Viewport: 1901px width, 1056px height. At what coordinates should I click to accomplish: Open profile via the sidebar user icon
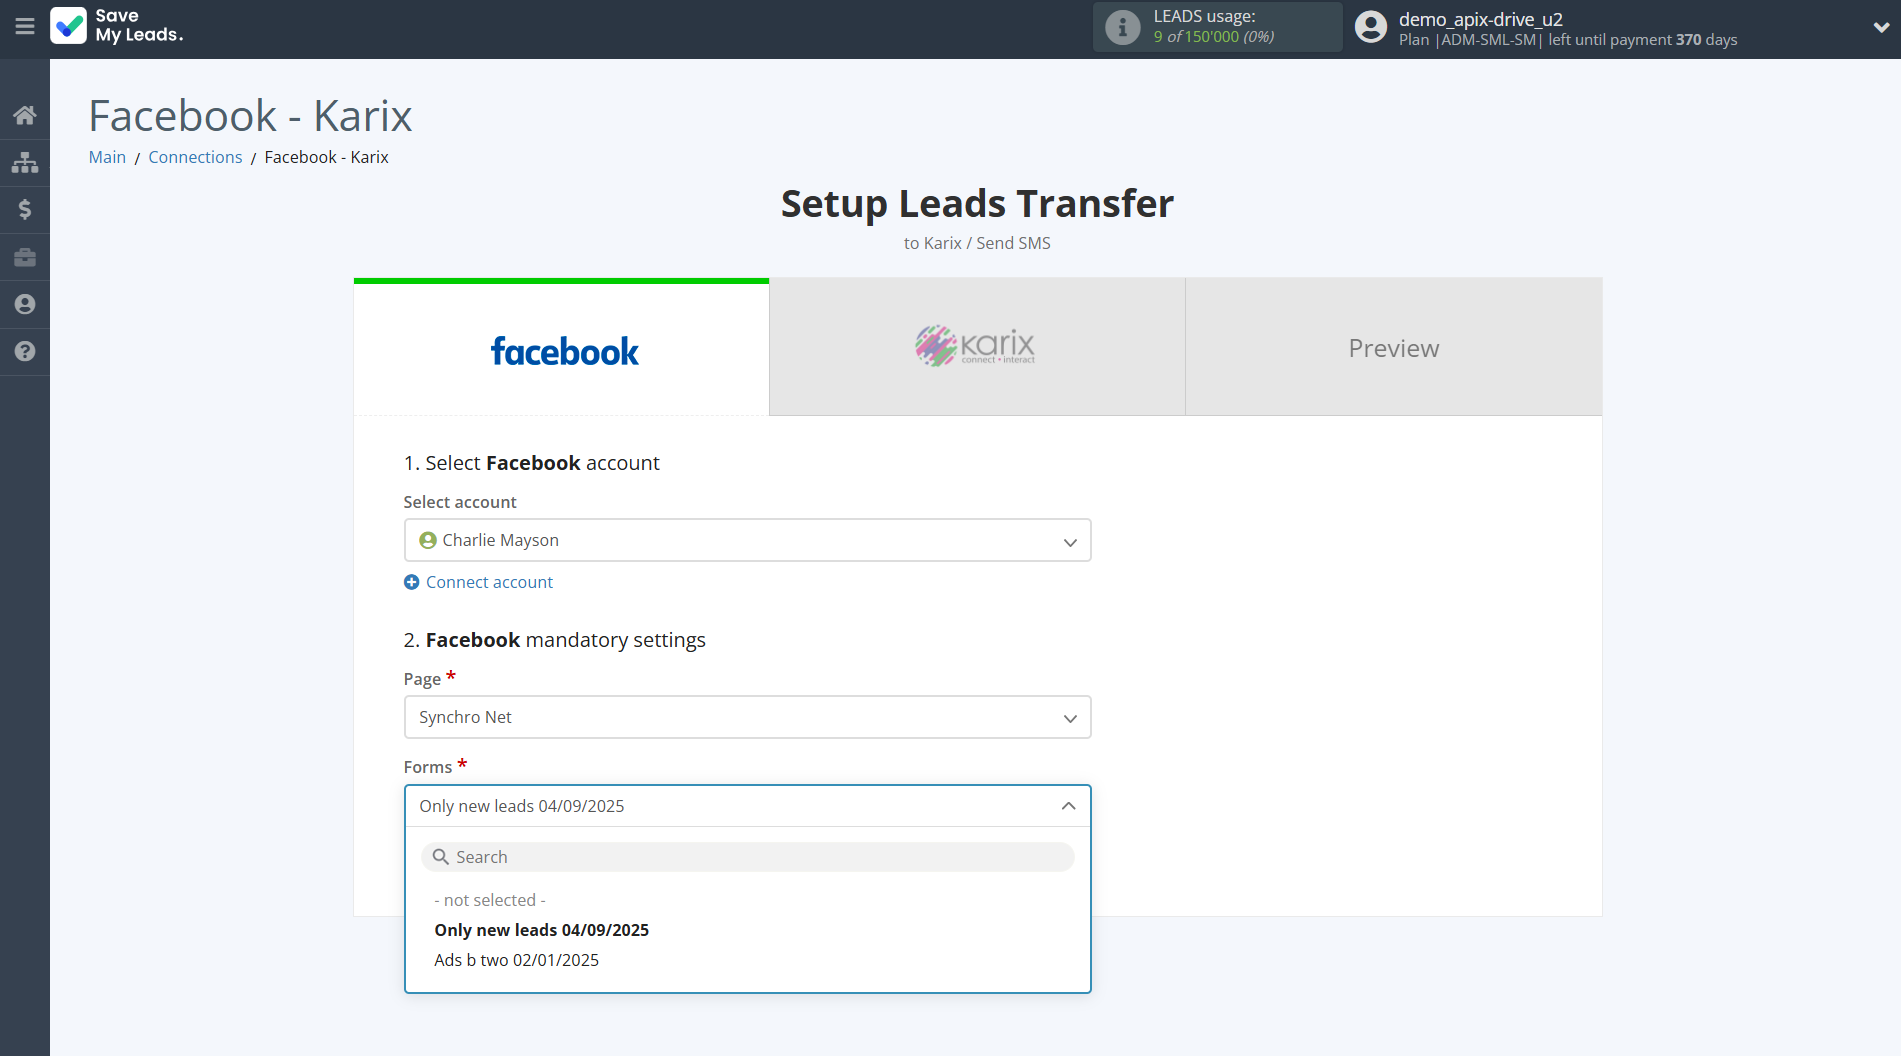pos(24,304)
